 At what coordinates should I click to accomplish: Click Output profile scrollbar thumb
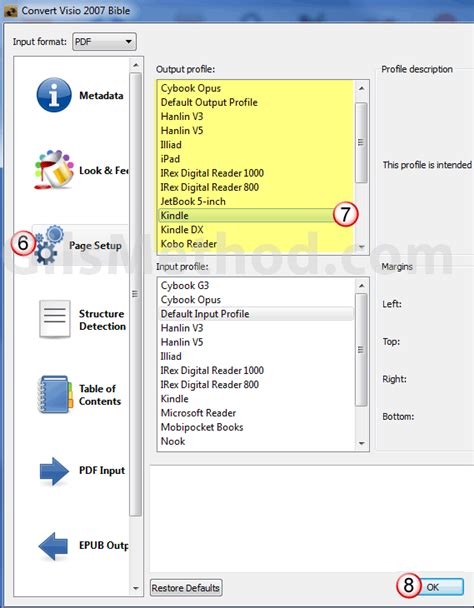click(362, 142)
